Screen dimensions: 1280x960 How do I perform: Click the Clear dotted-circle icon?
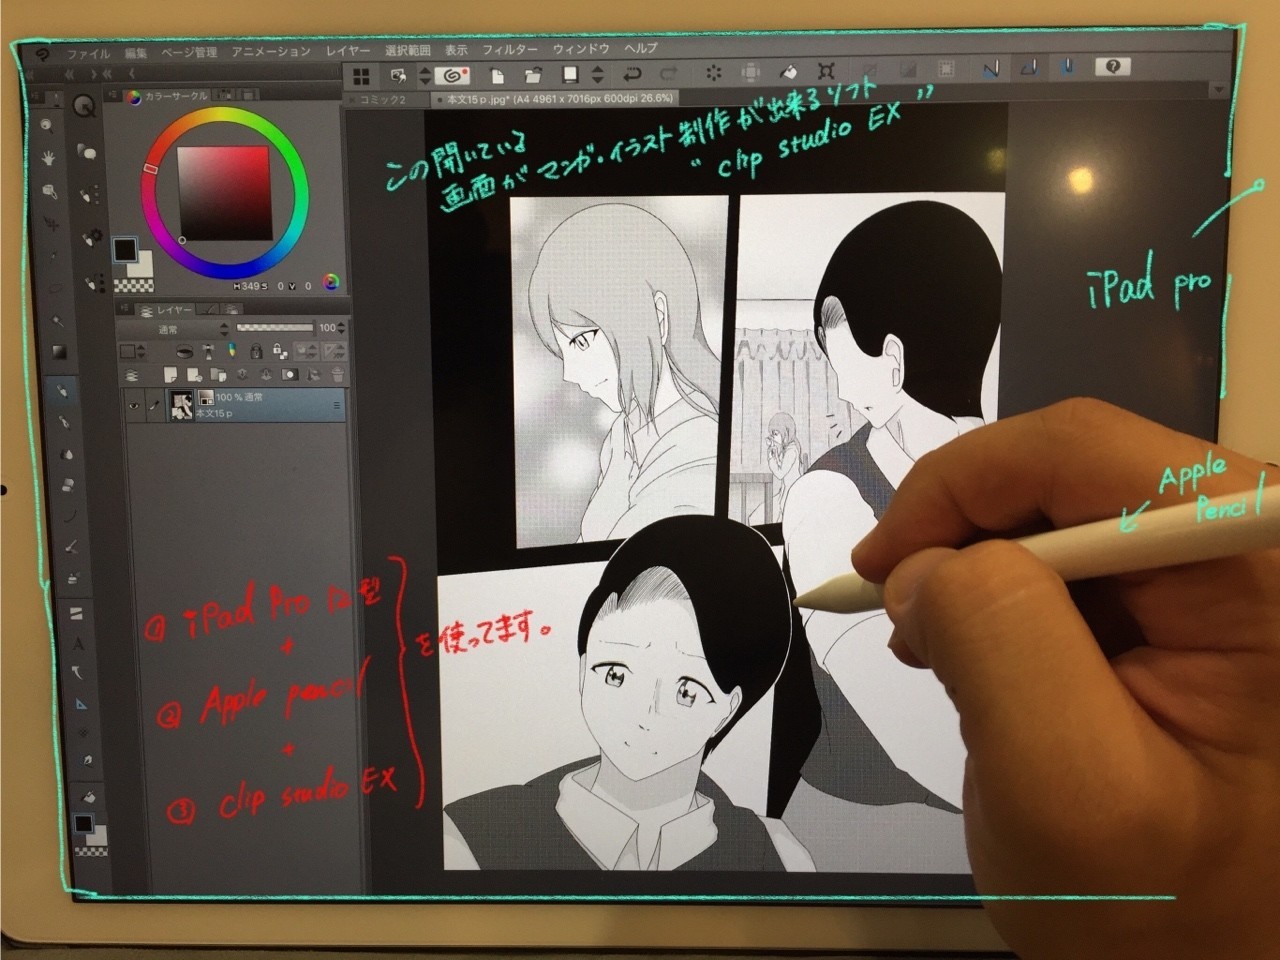(714, 72)
